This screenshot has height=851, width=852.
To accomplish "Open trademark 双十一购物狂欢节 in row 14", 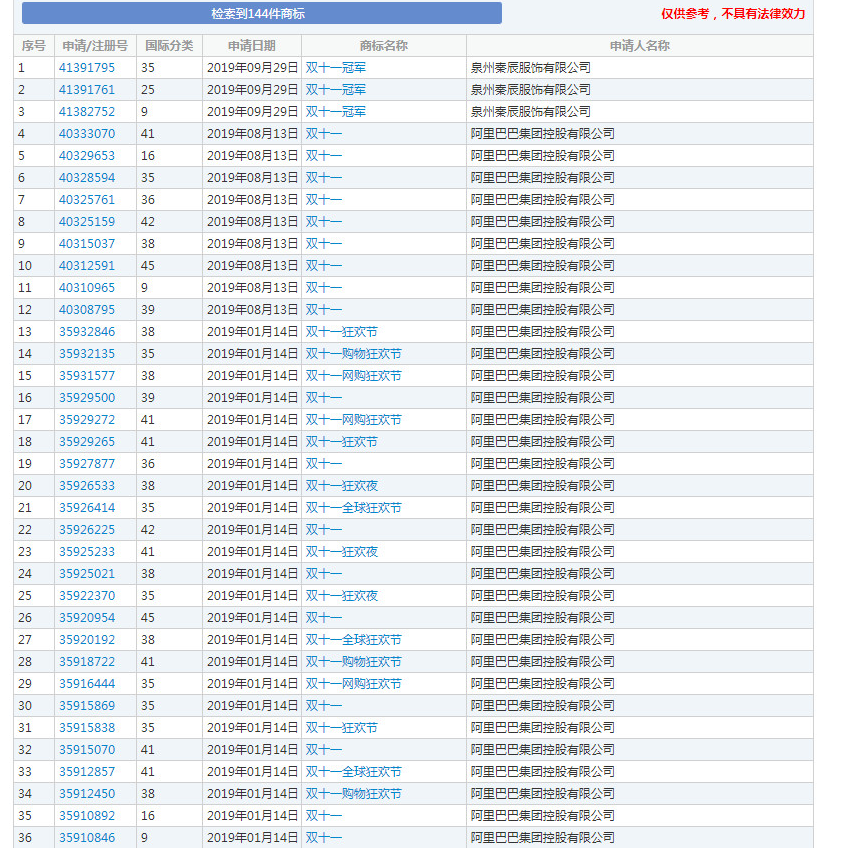I will pos(354,354).
